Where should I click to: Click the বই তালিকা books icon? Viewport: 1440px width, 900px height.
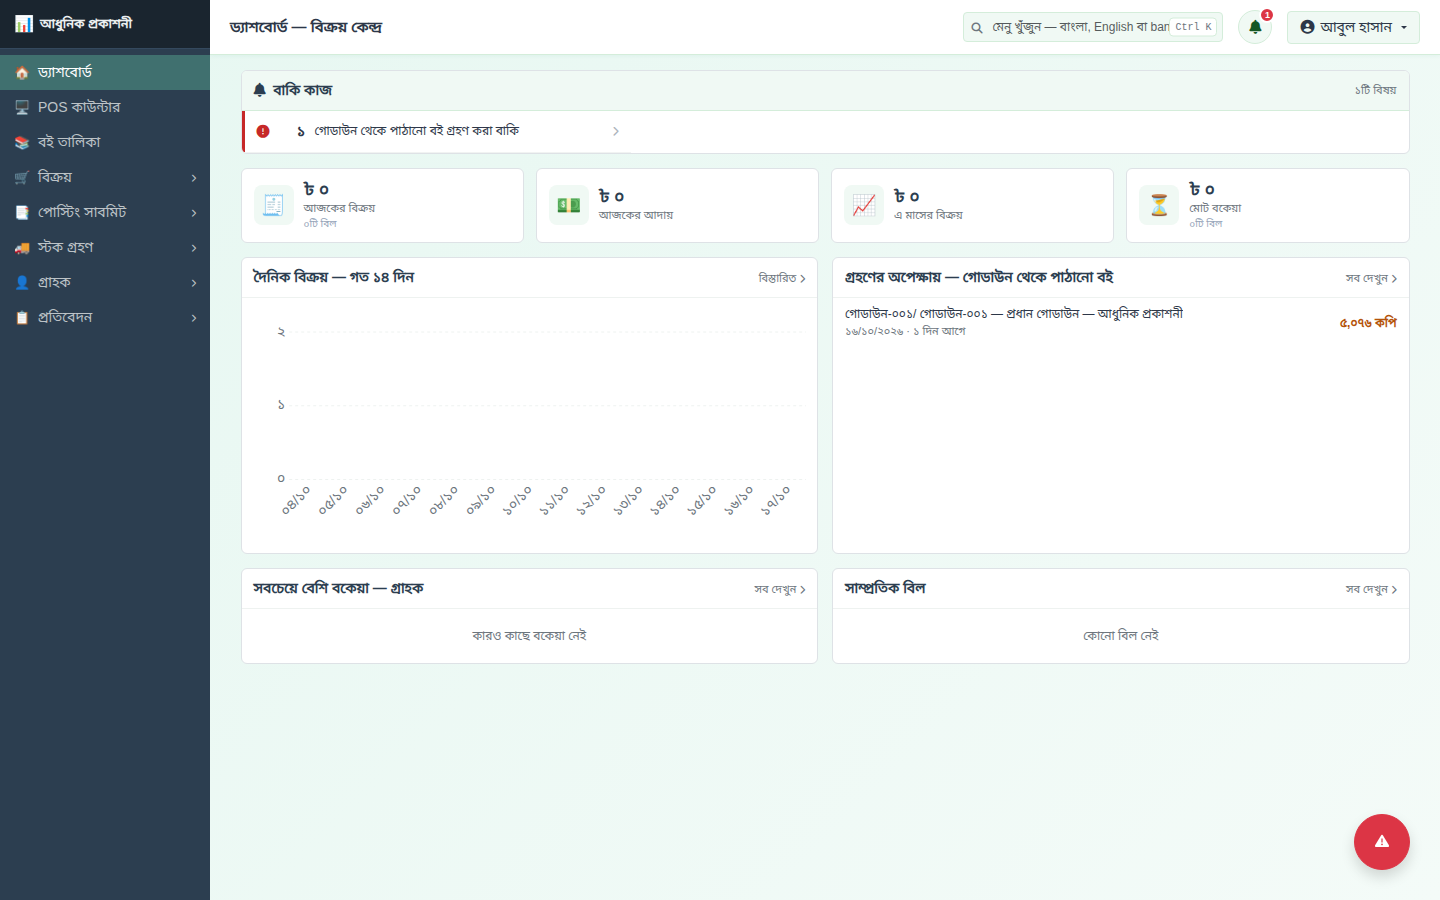point(22,143)
